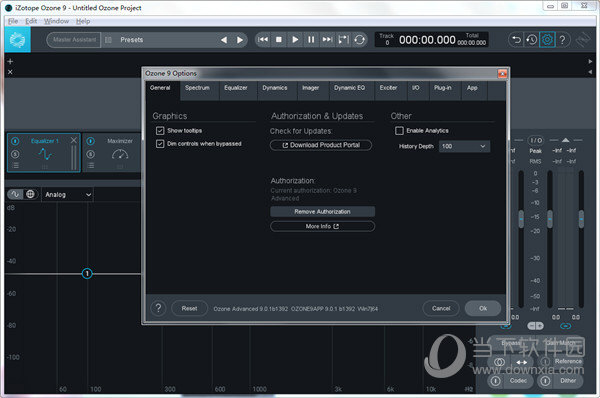
Task: Stop playback with the stop button
Action: [x=279, y=39]
